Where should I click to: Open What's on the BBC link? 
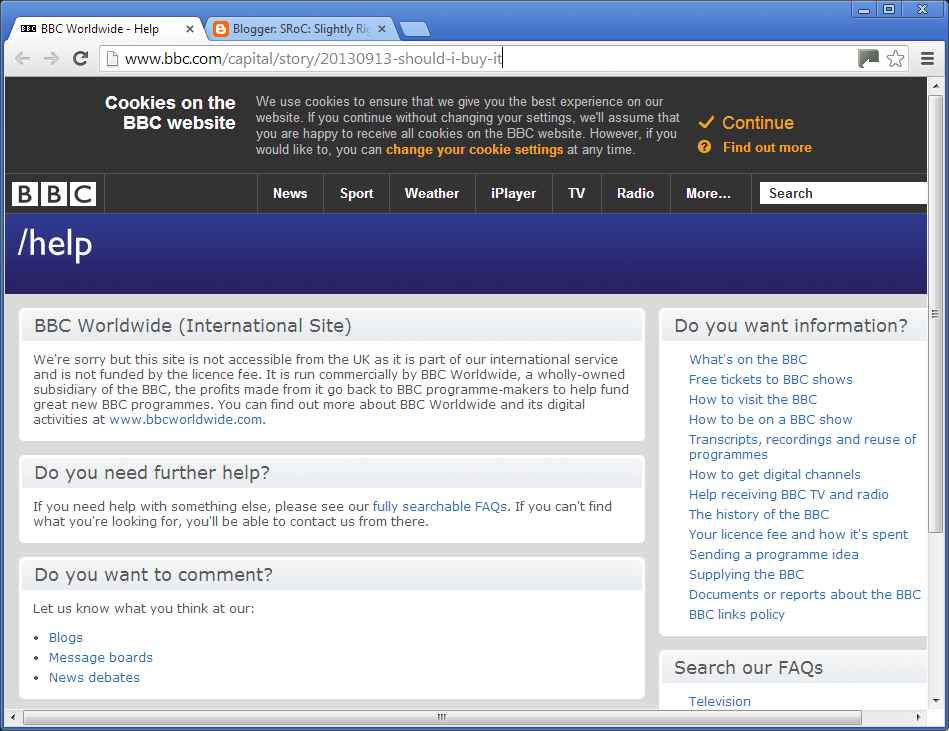(x=748, y=359)
